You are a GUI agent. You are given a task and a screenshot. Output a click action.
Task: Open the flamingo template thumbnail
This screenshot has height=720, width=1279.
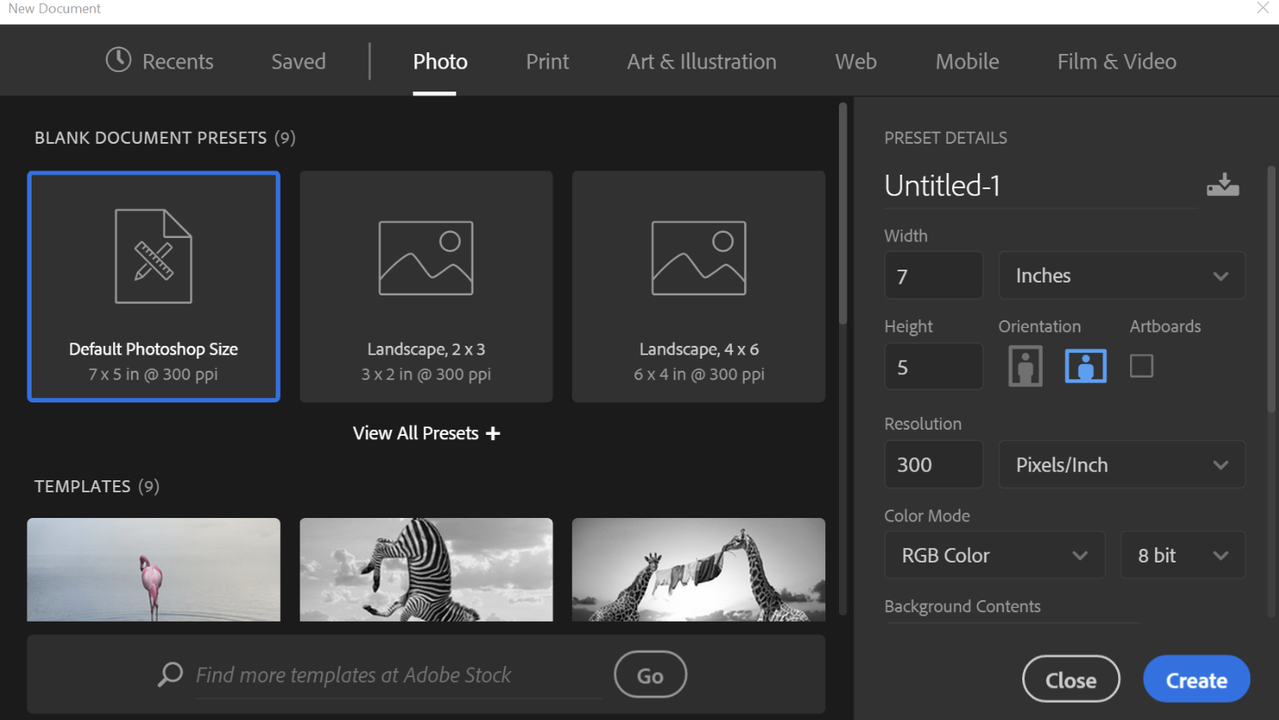154,569
